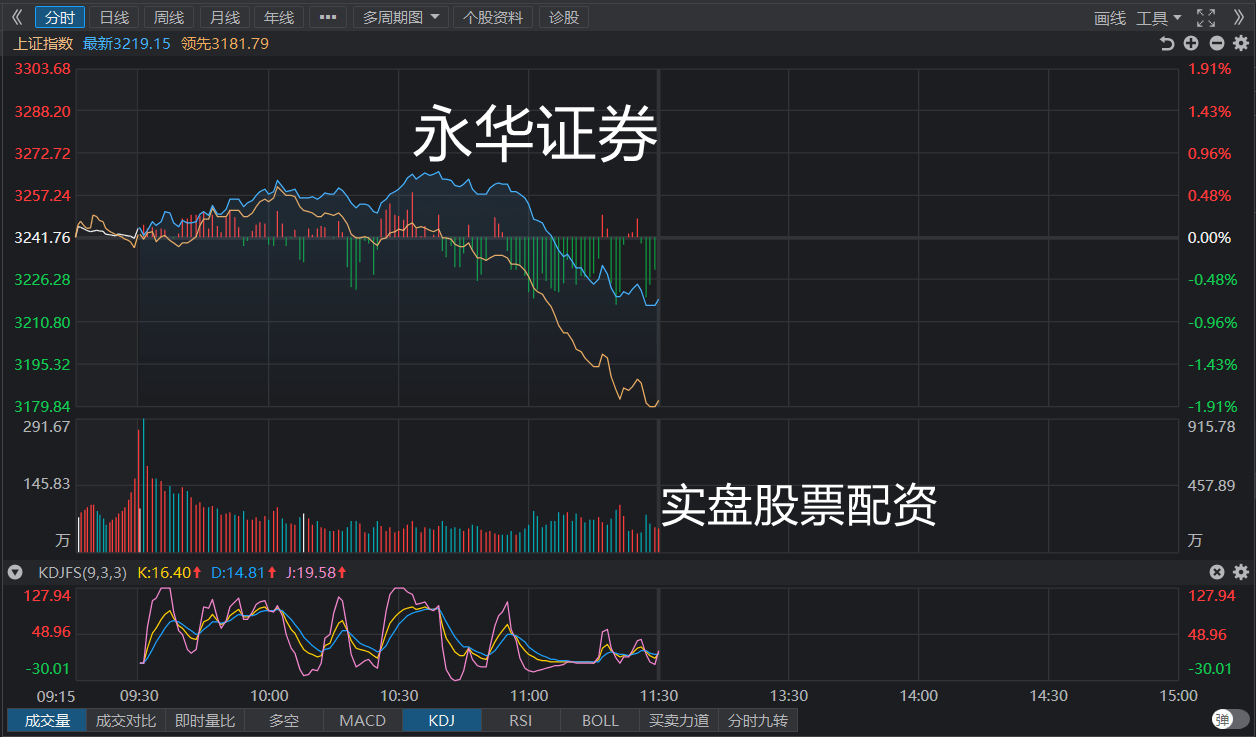Viewport: 1256px width, 737px height.
Task: Switch to 周线 weekly chart
Action: (x=170, y=17)
